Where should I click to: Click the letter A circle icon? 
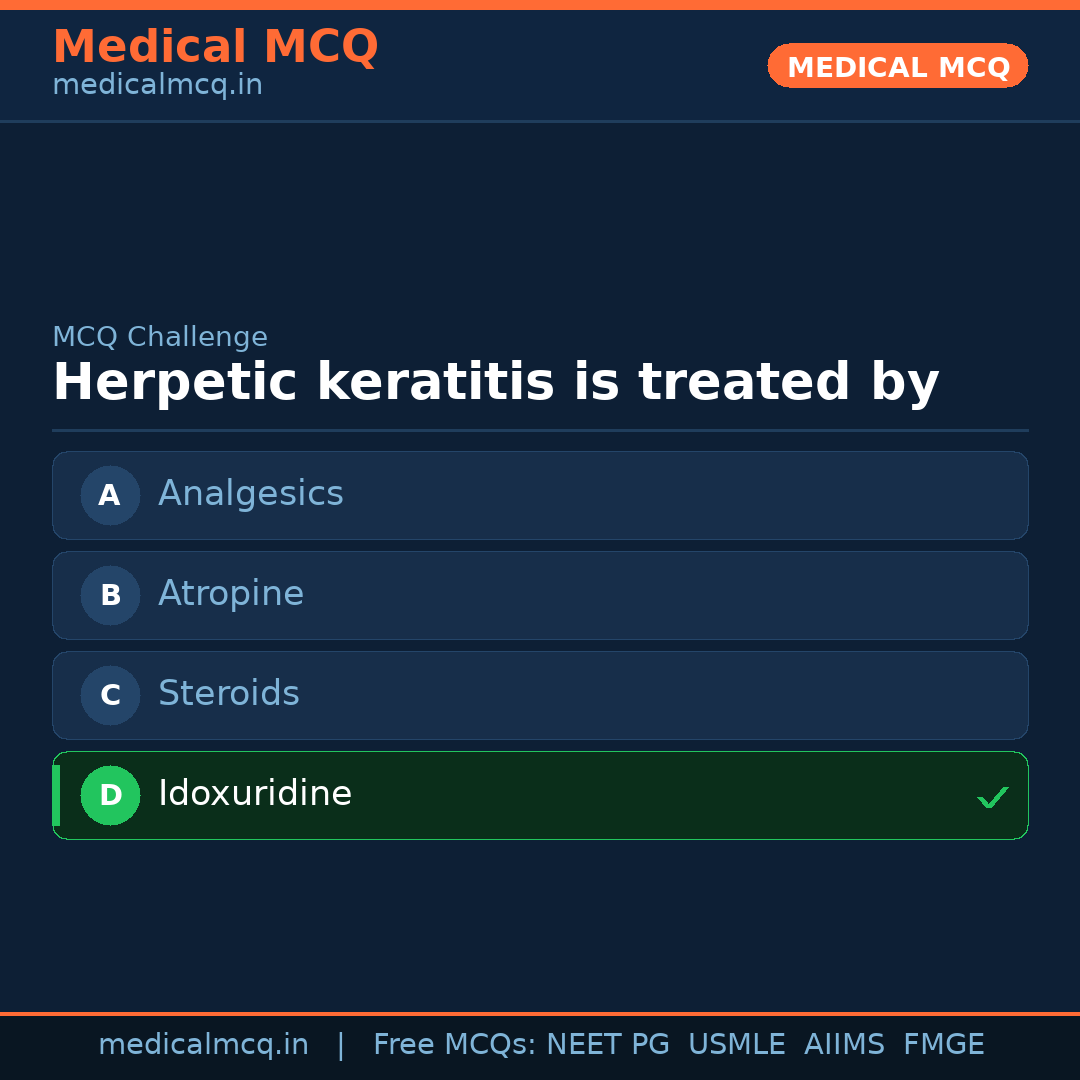(x=110, y=495)
